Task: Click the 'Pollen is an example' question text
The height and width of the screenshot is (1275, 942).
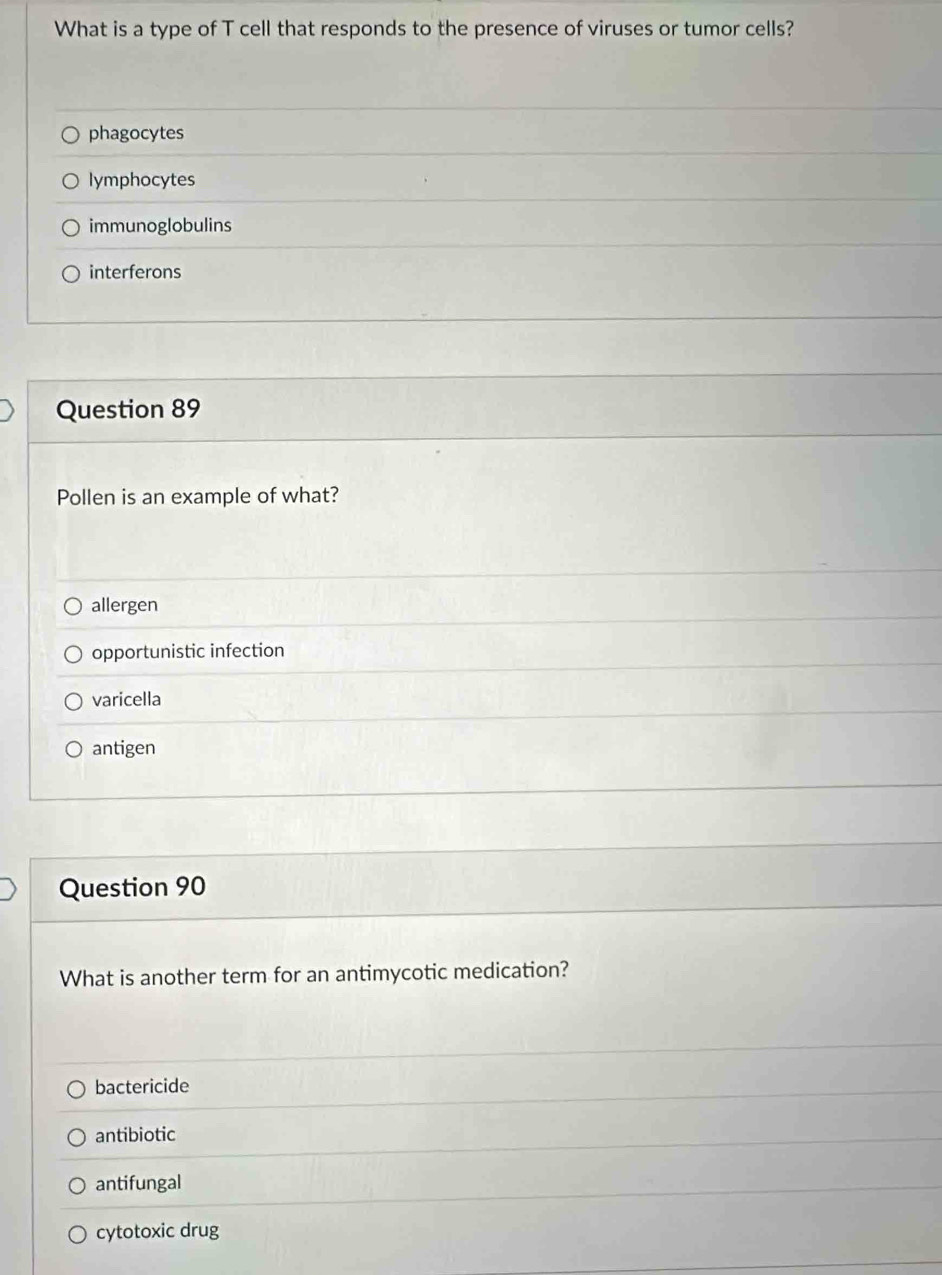Action: pos(197,496)
